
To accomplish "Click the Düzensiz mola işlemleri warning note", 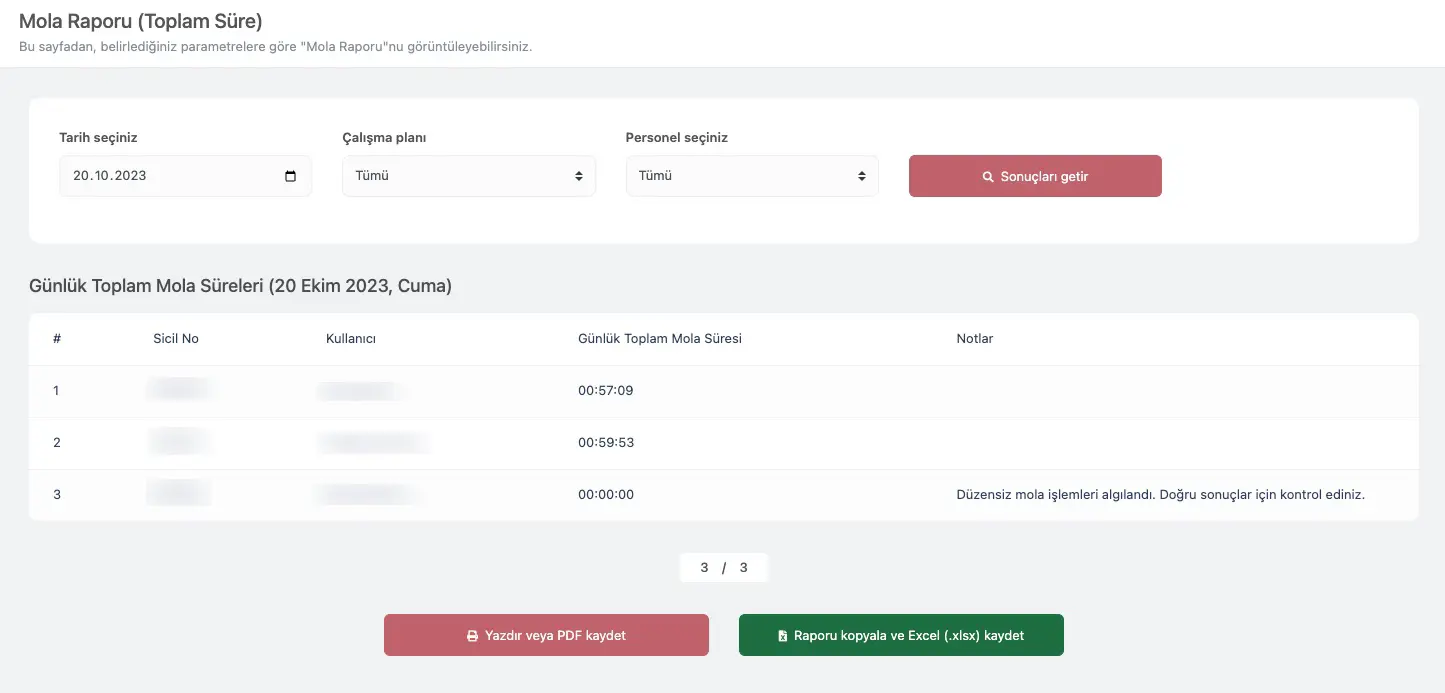I will (1160, 495).
